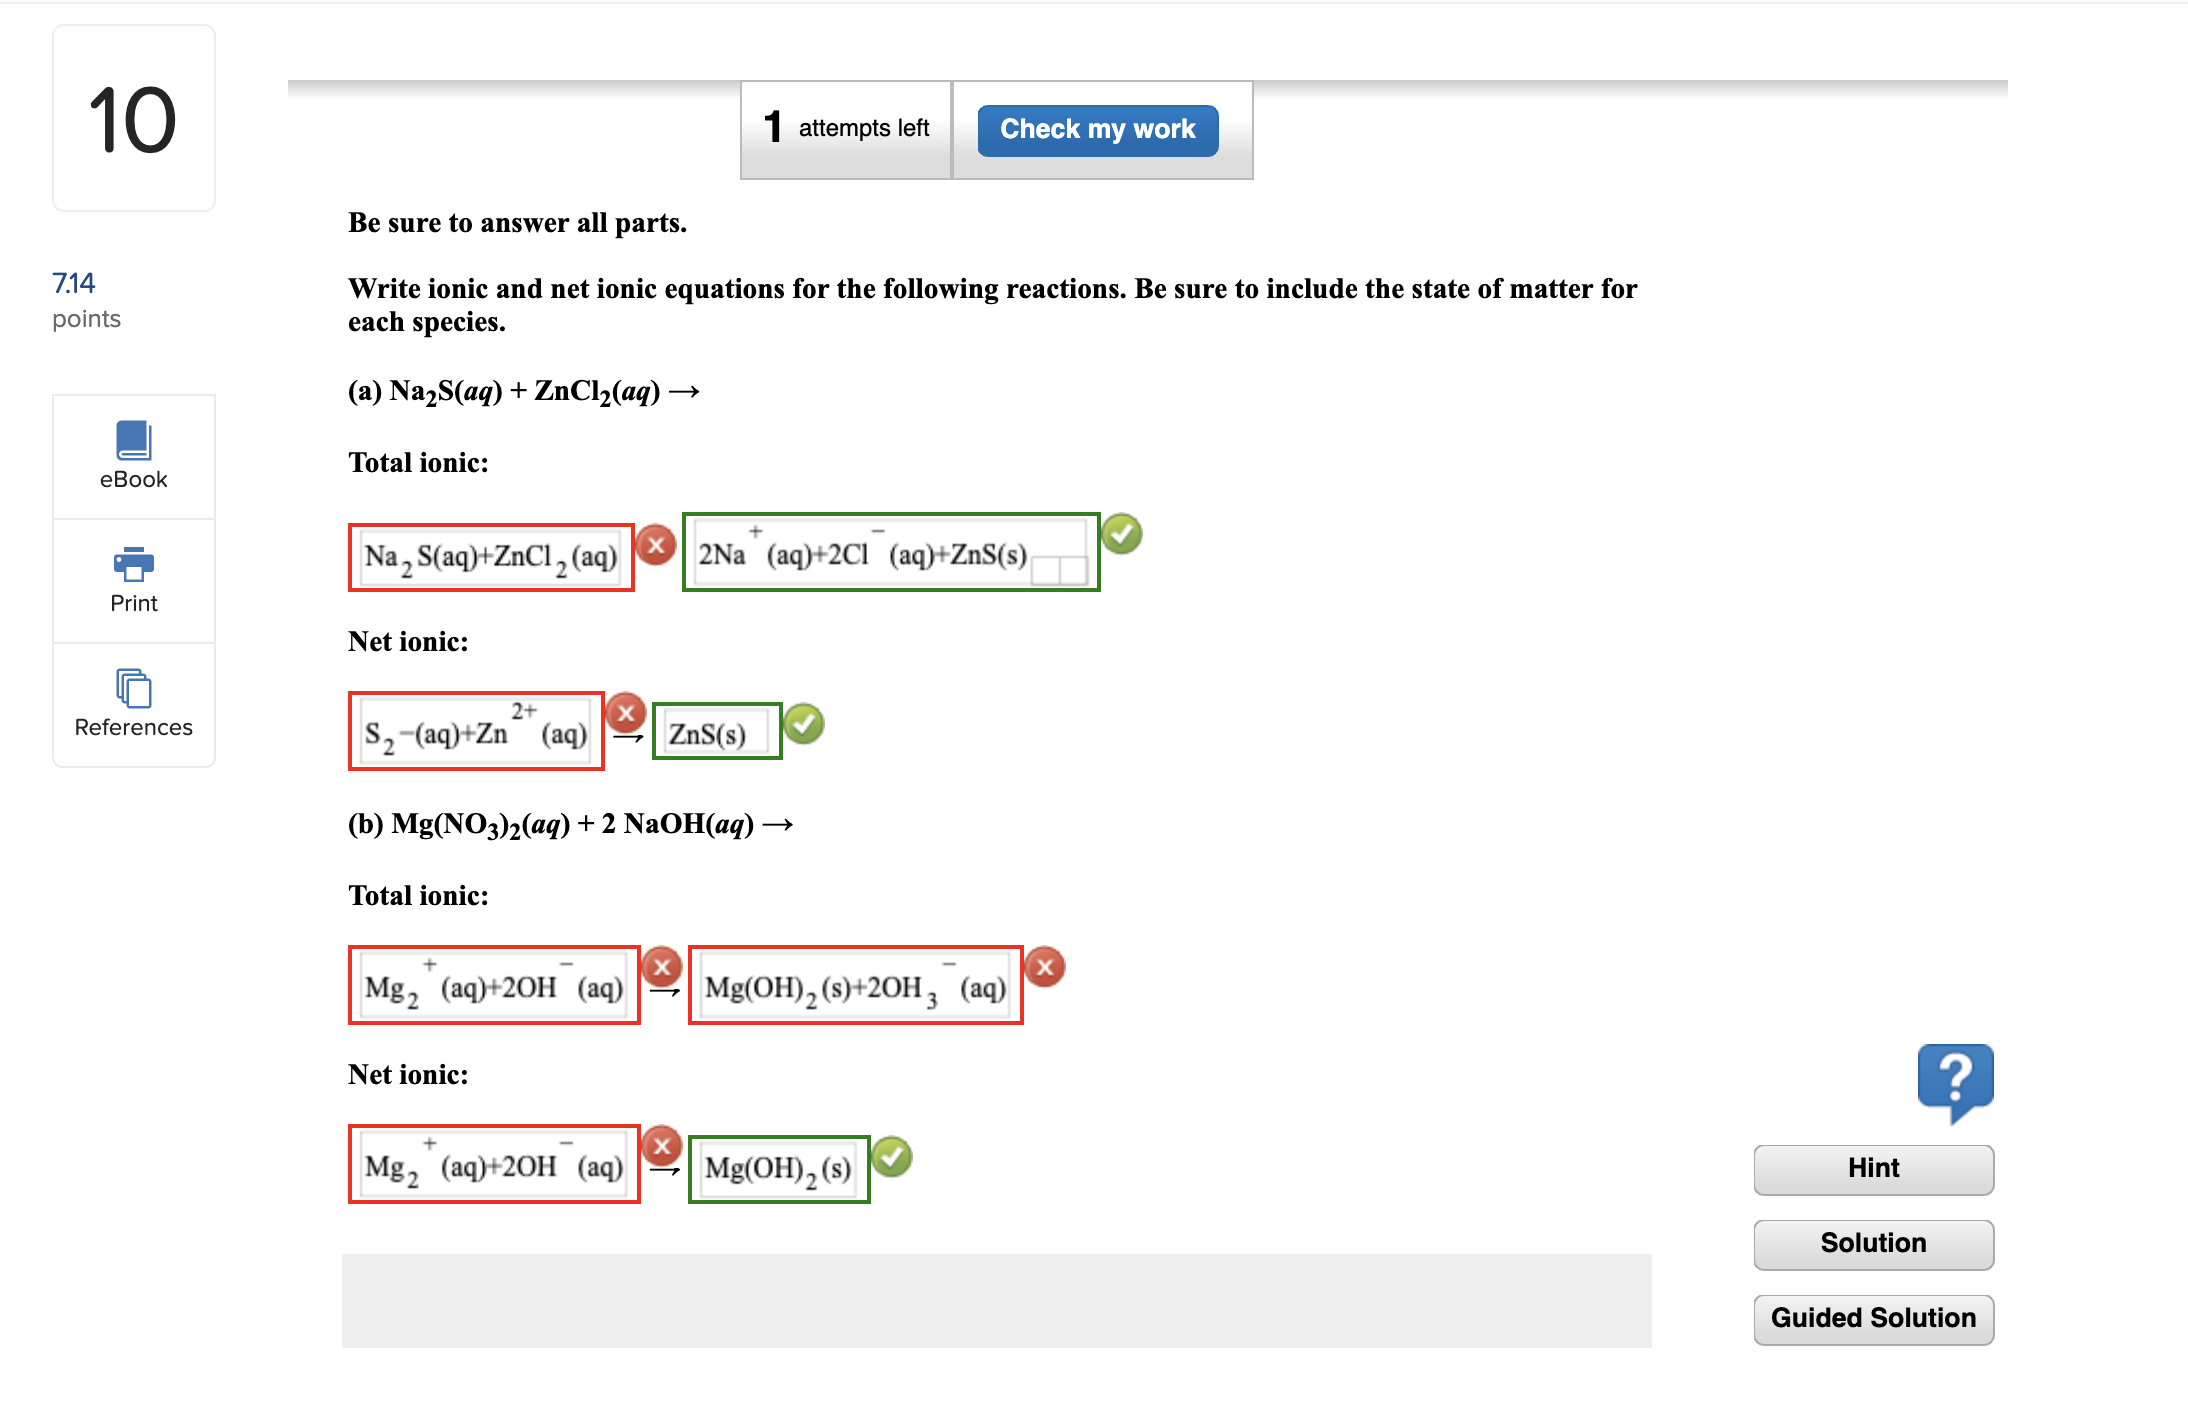Select the S2-(aq)+Zn2+(aq) answer field
Viewport: 2188px width, 1414px height.
click(x=476, y=730)
